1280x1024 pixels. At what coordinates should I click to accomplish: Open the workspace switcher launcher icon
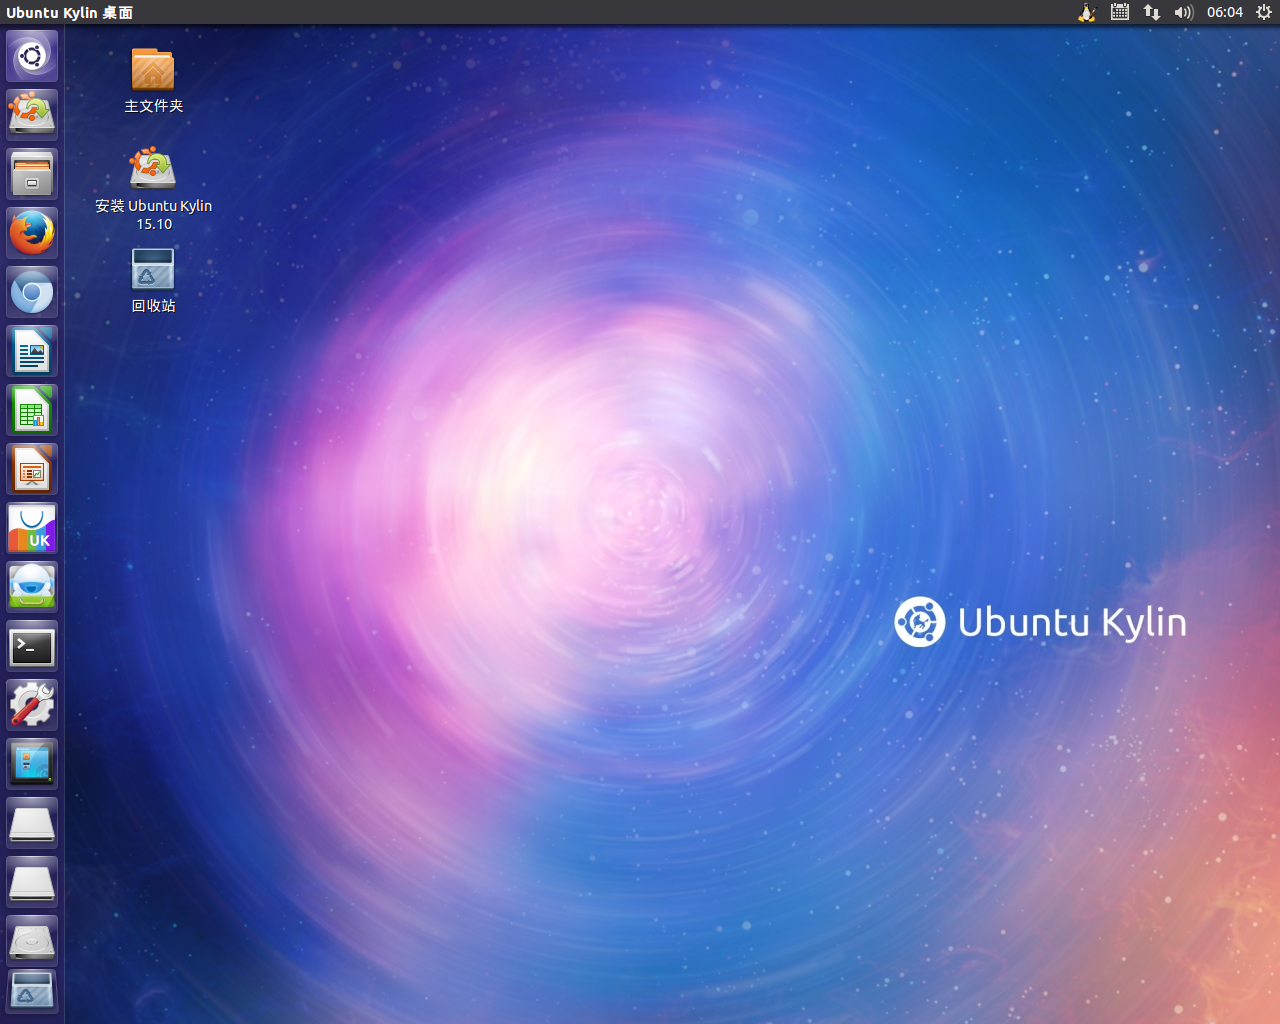click(32, 764)
